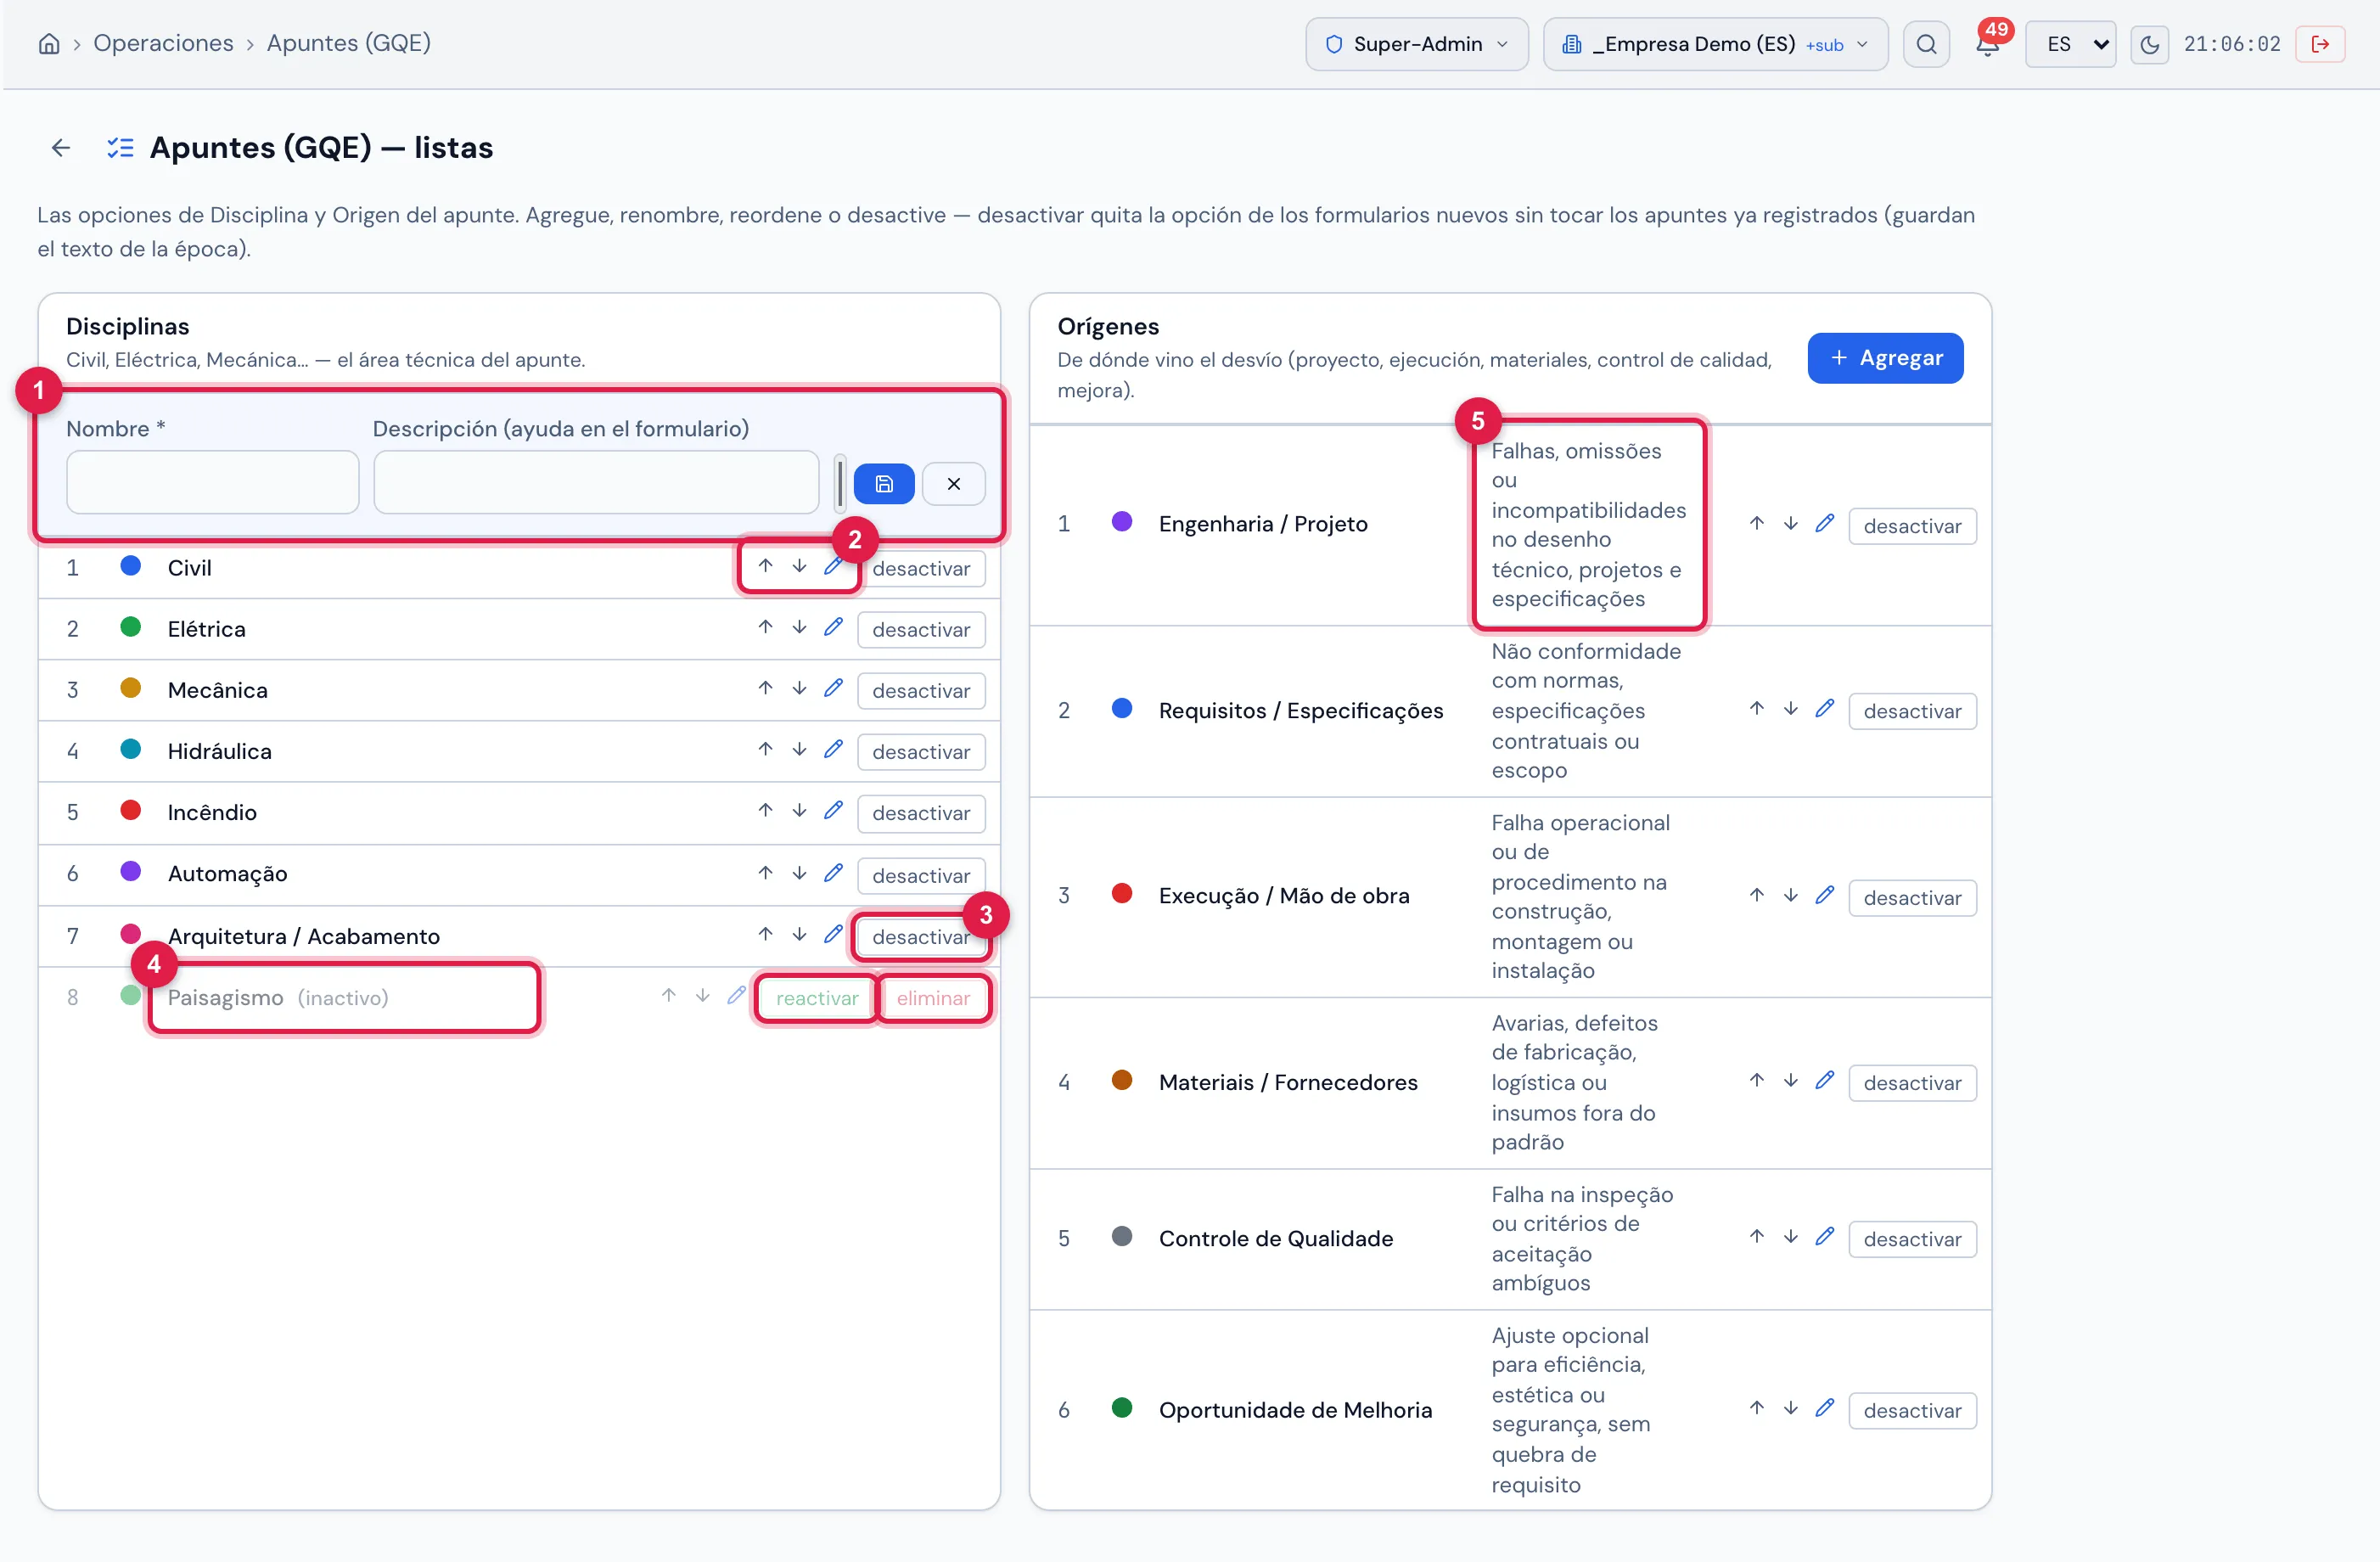Move Execução / Mão de obra origin up
The height and width of the screenshot is (1562, 2380).
tap(1756, 895)
